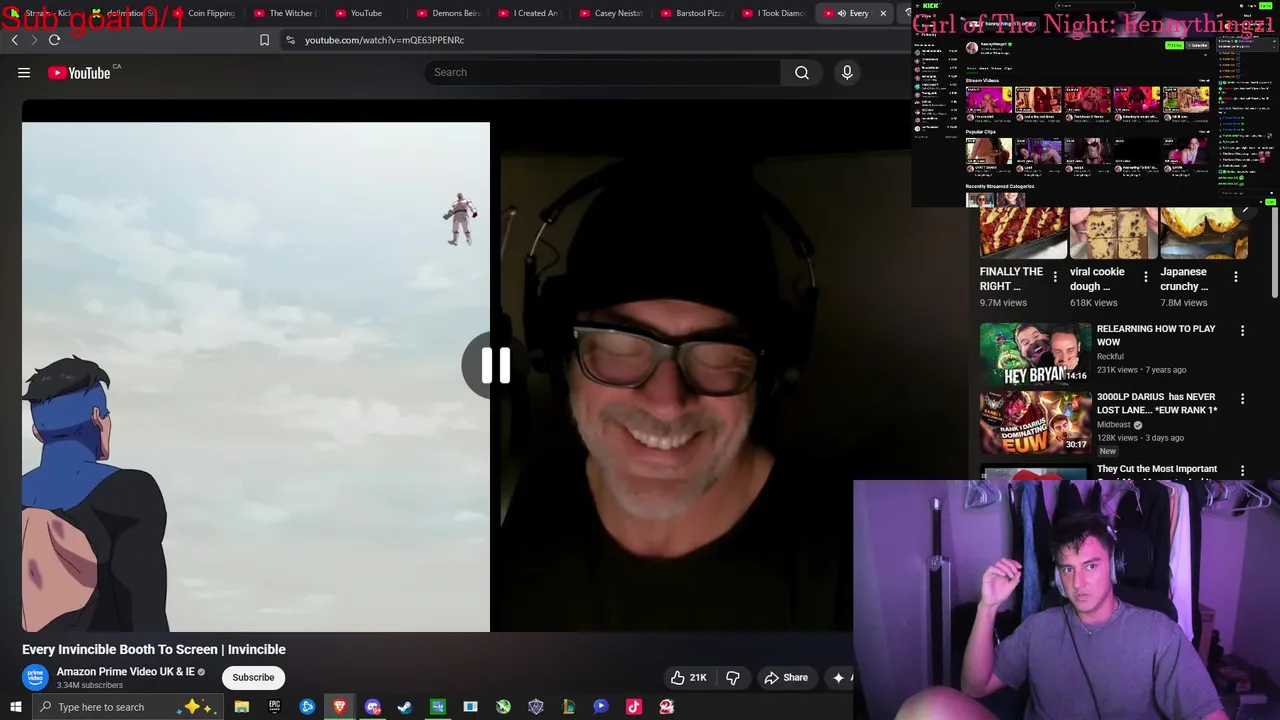
Task: Switch to the Demons Being tab
Action: (x=448, y=13)
